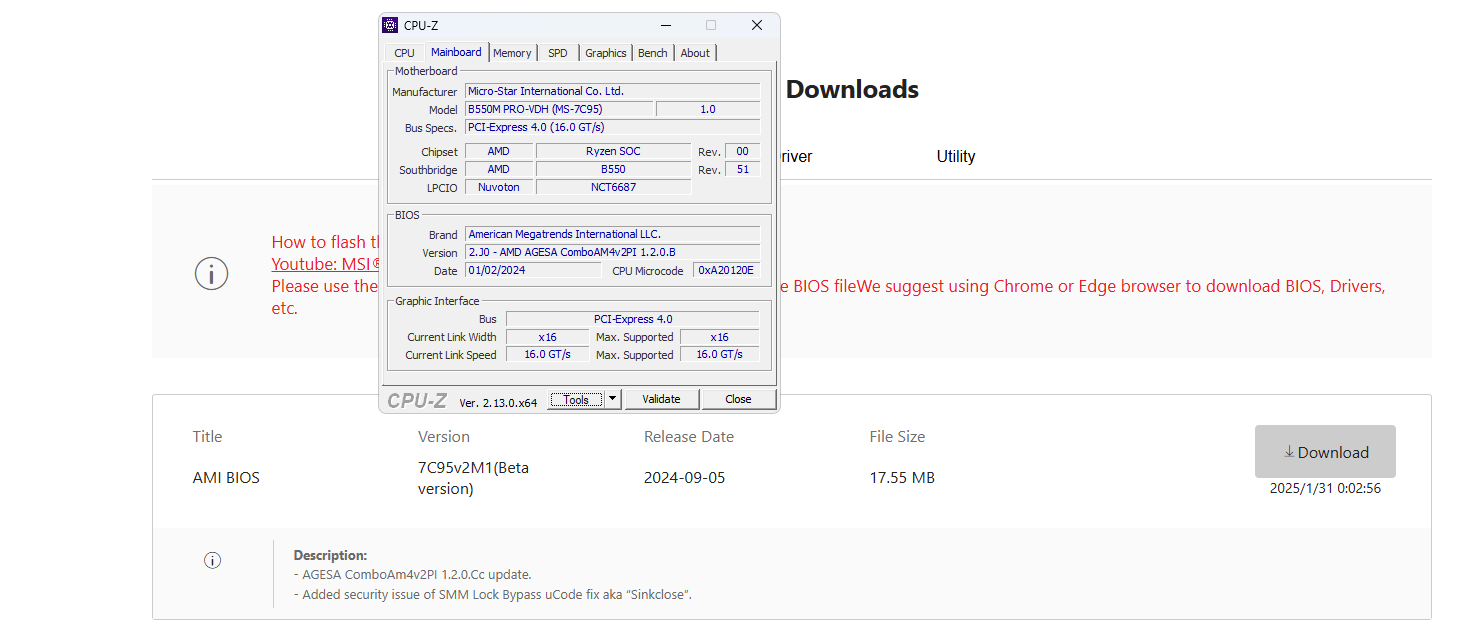Close the CPU-Z window via title bar X
Image resolution: width=1463 pixels, height=628 pixels.
(757, 25)
